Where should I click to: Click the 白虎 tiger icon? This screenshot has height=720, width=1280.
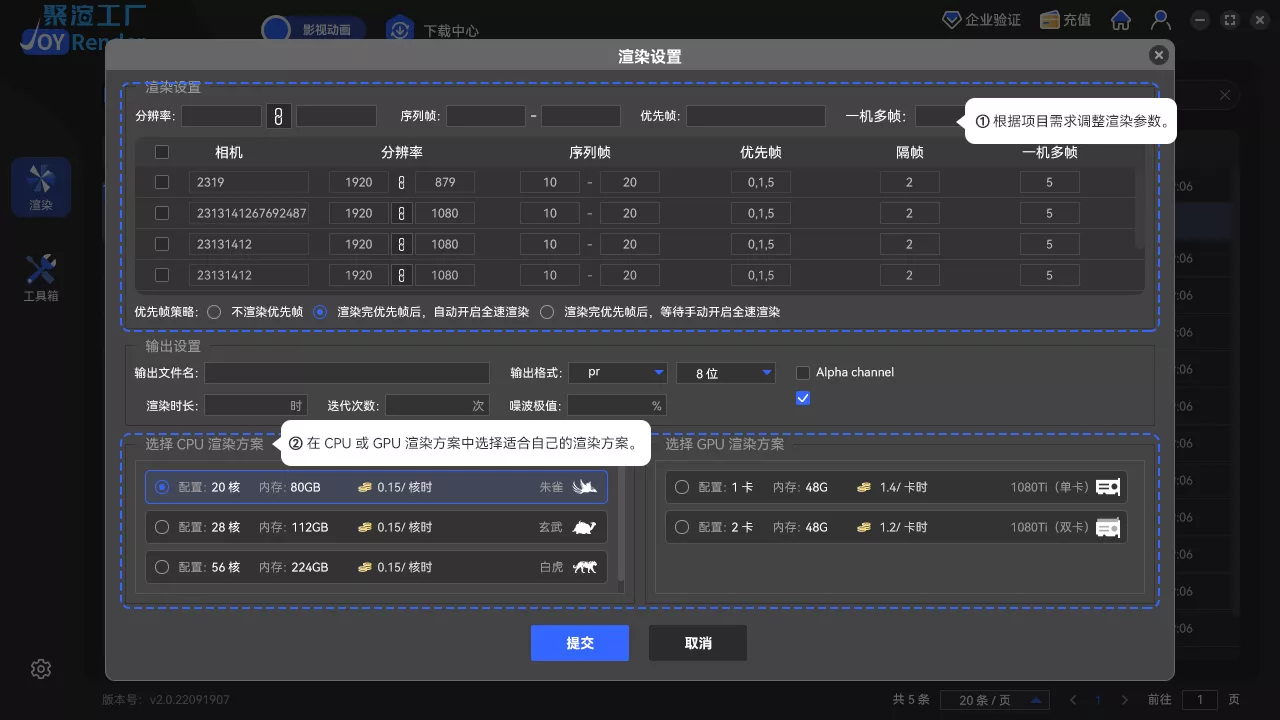coord(584,567)
